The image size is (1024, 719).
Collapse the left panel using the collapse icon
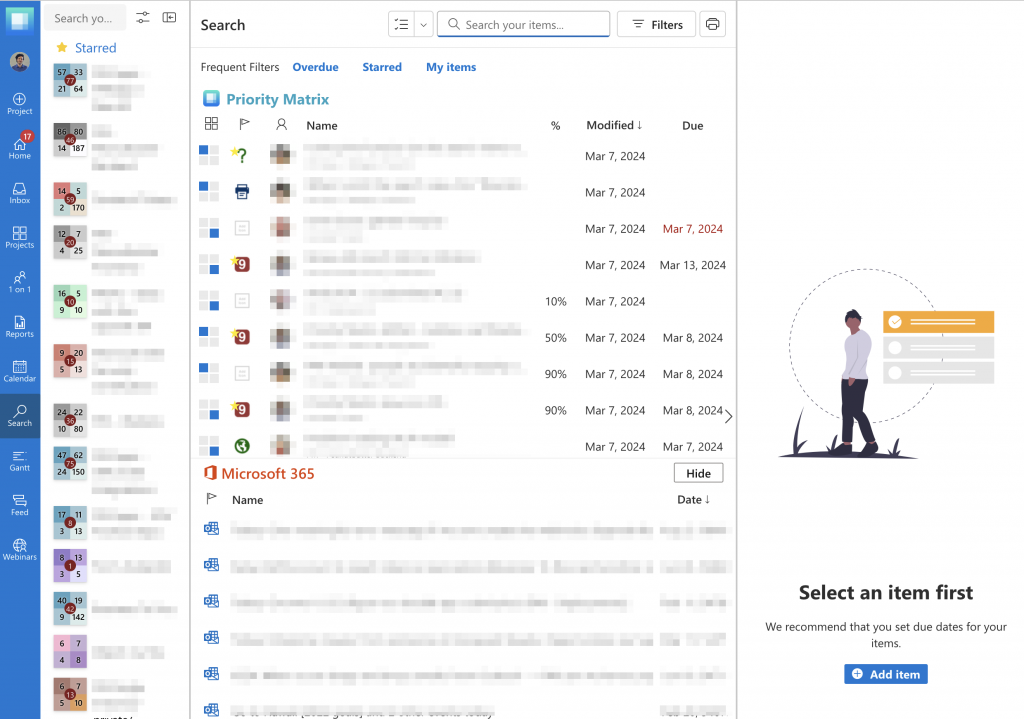169,17
